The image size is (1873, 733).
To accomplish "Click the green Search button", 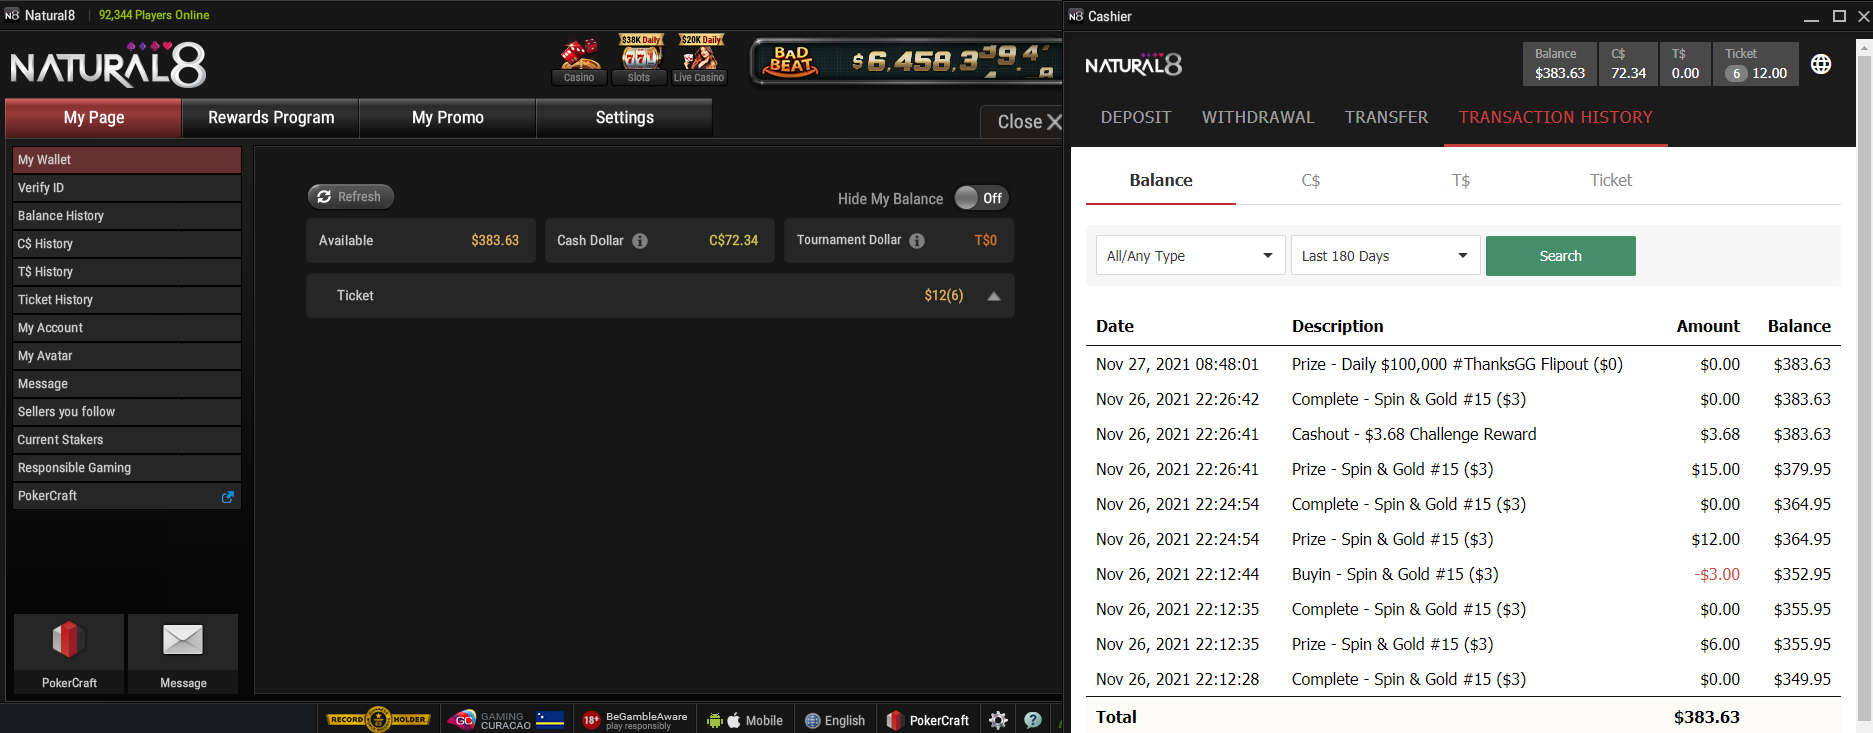I will coord(1561,256).
